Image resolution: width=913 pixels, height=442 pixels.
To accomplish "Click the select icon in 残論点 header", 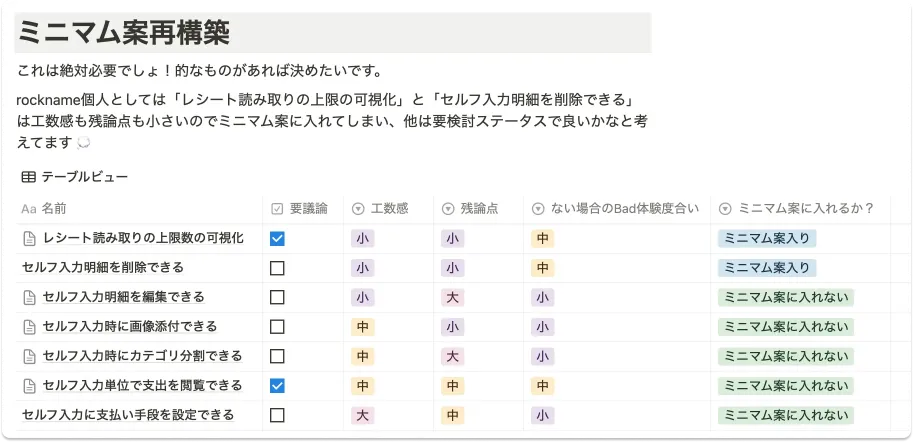I will (x=448, y=209).
